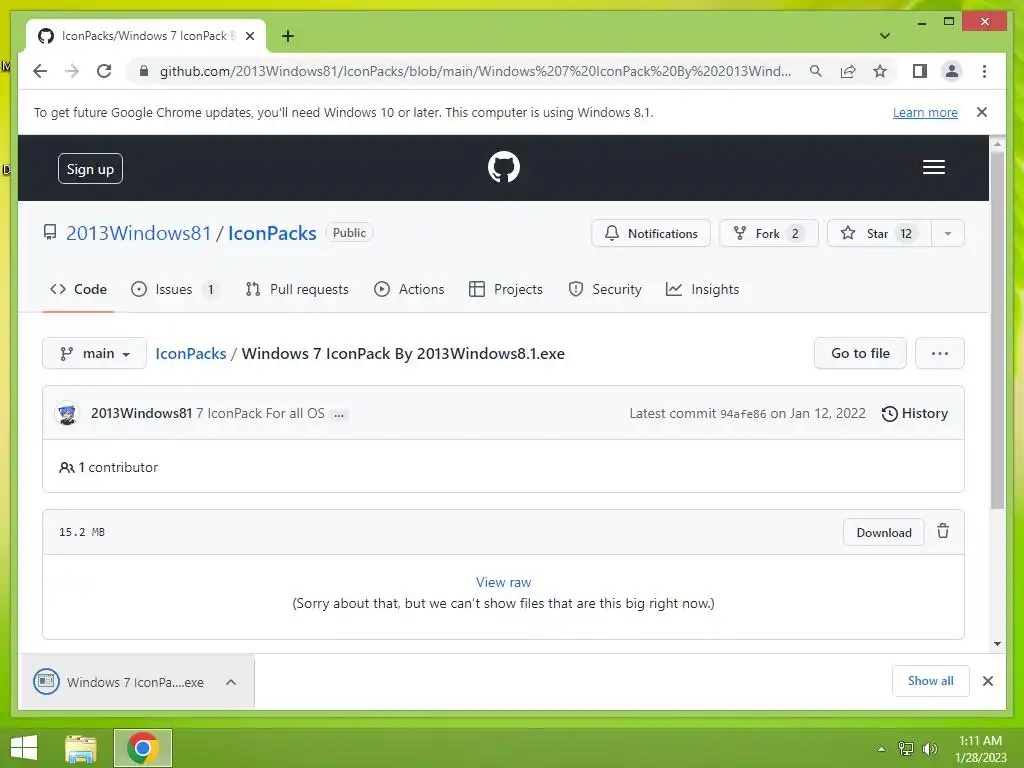Open the IconPacks repository title link

click(272, 233)
